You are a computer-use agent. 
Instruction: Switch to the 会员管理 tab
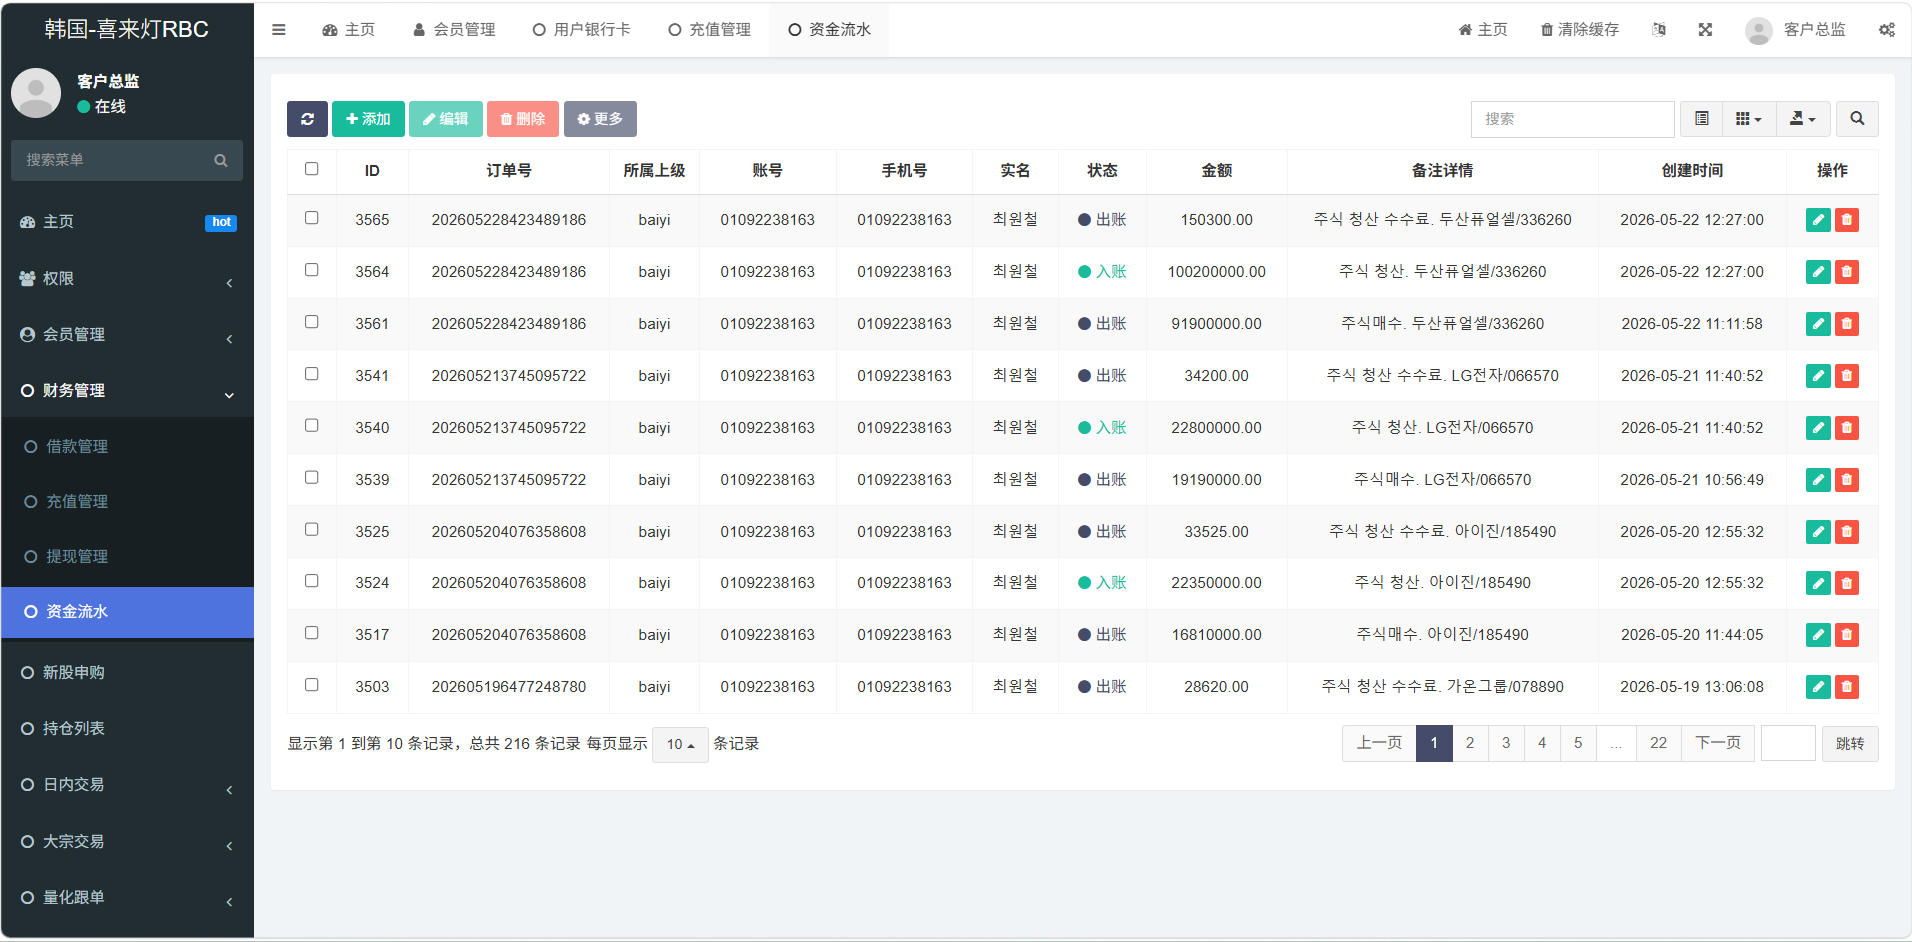454,30
